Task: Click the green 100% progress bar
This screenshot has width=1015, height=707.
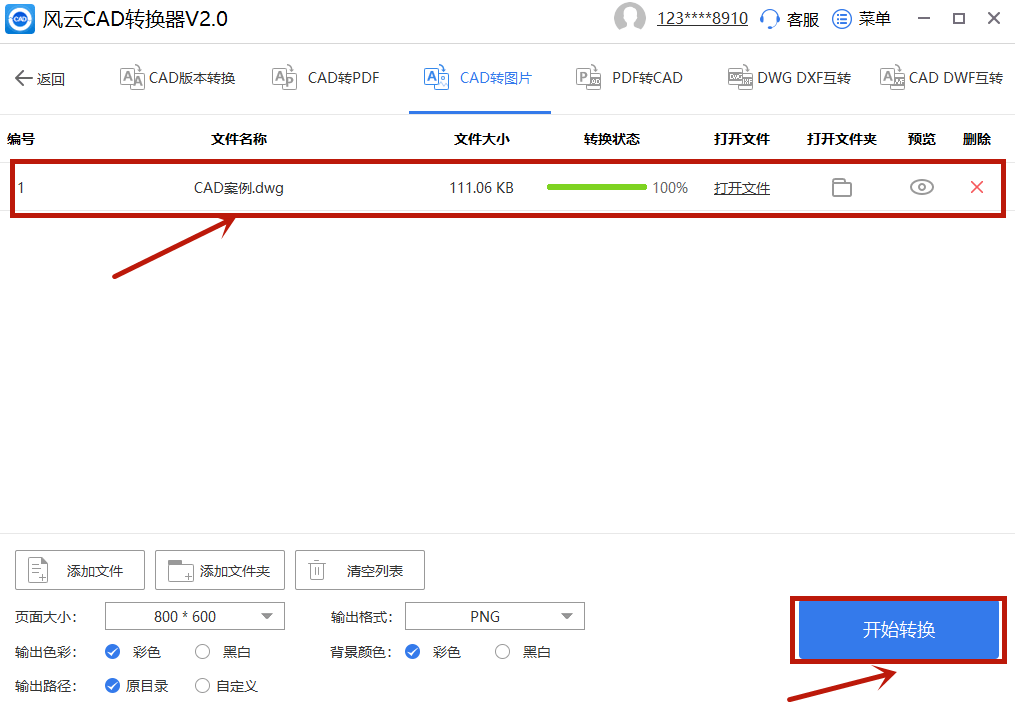Action: (597, 187)
